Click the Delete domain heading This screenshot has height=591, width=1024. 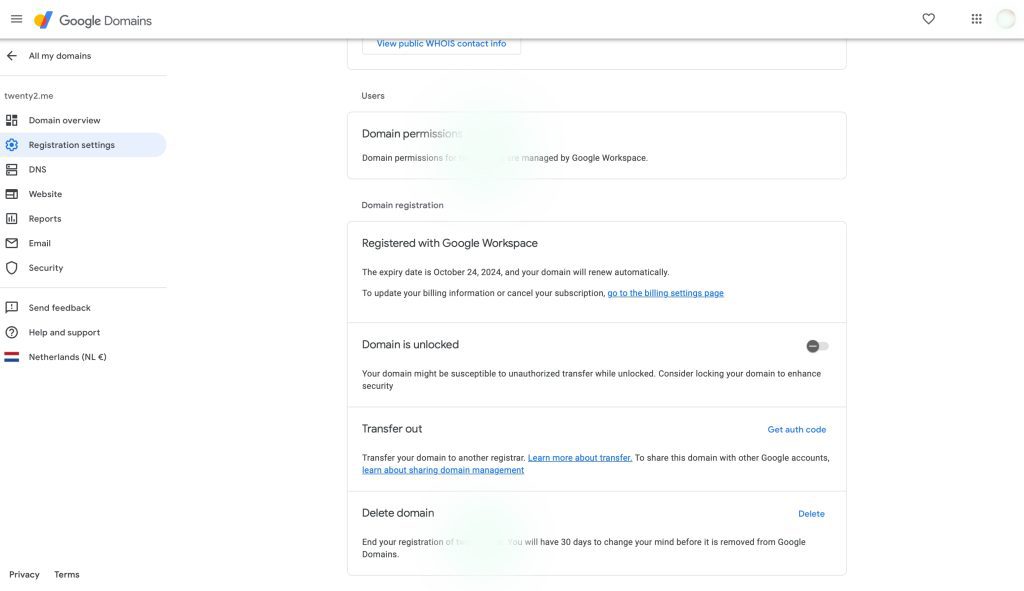[398, 513]
